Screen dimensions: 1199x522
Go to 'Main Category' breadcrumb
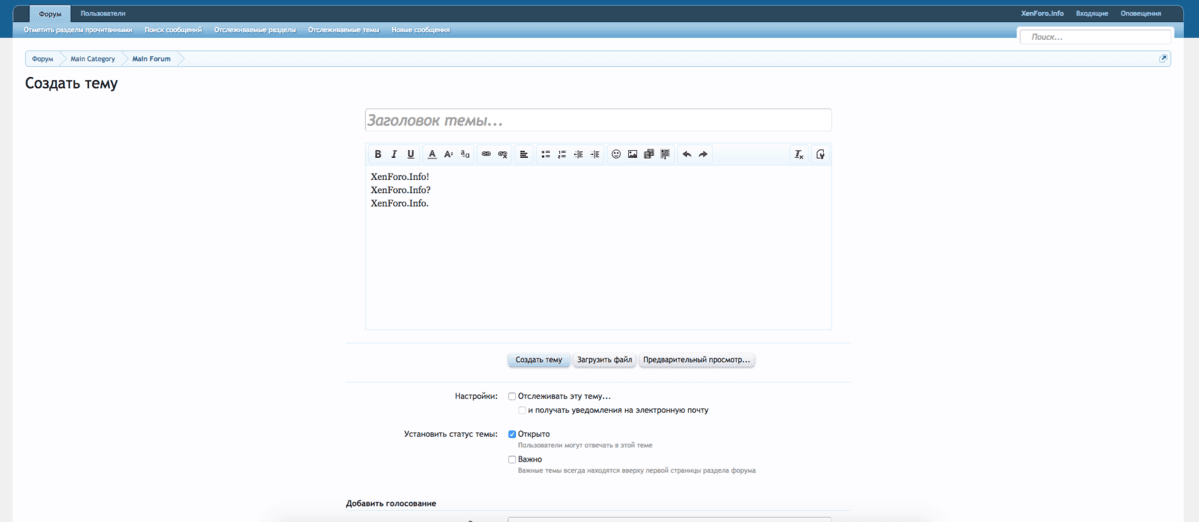point(93,59)
